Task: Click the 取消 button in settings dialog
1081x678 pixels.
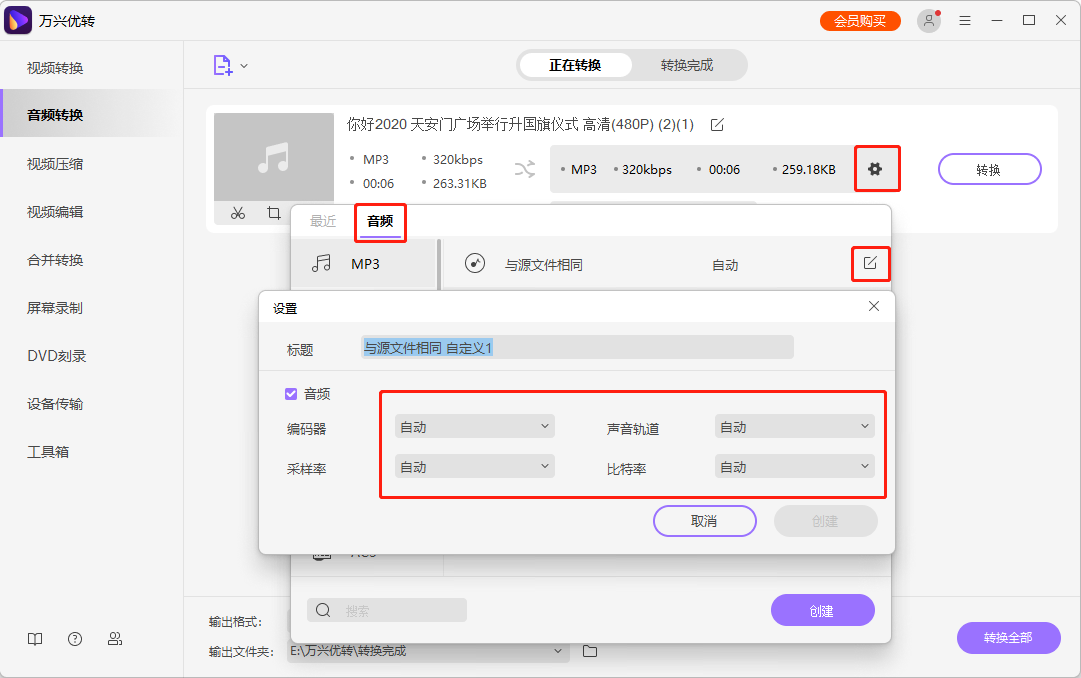Action: click(705, 521)
